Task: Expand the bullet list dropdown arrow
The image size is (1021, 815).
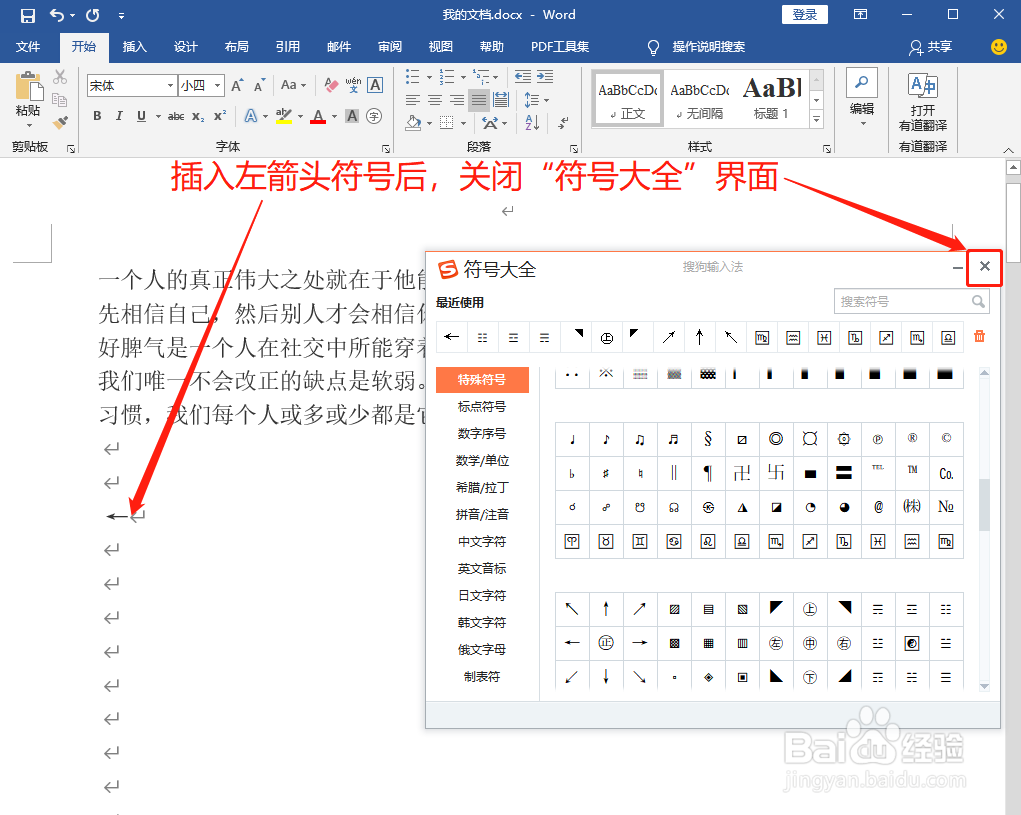Action: 429,77
